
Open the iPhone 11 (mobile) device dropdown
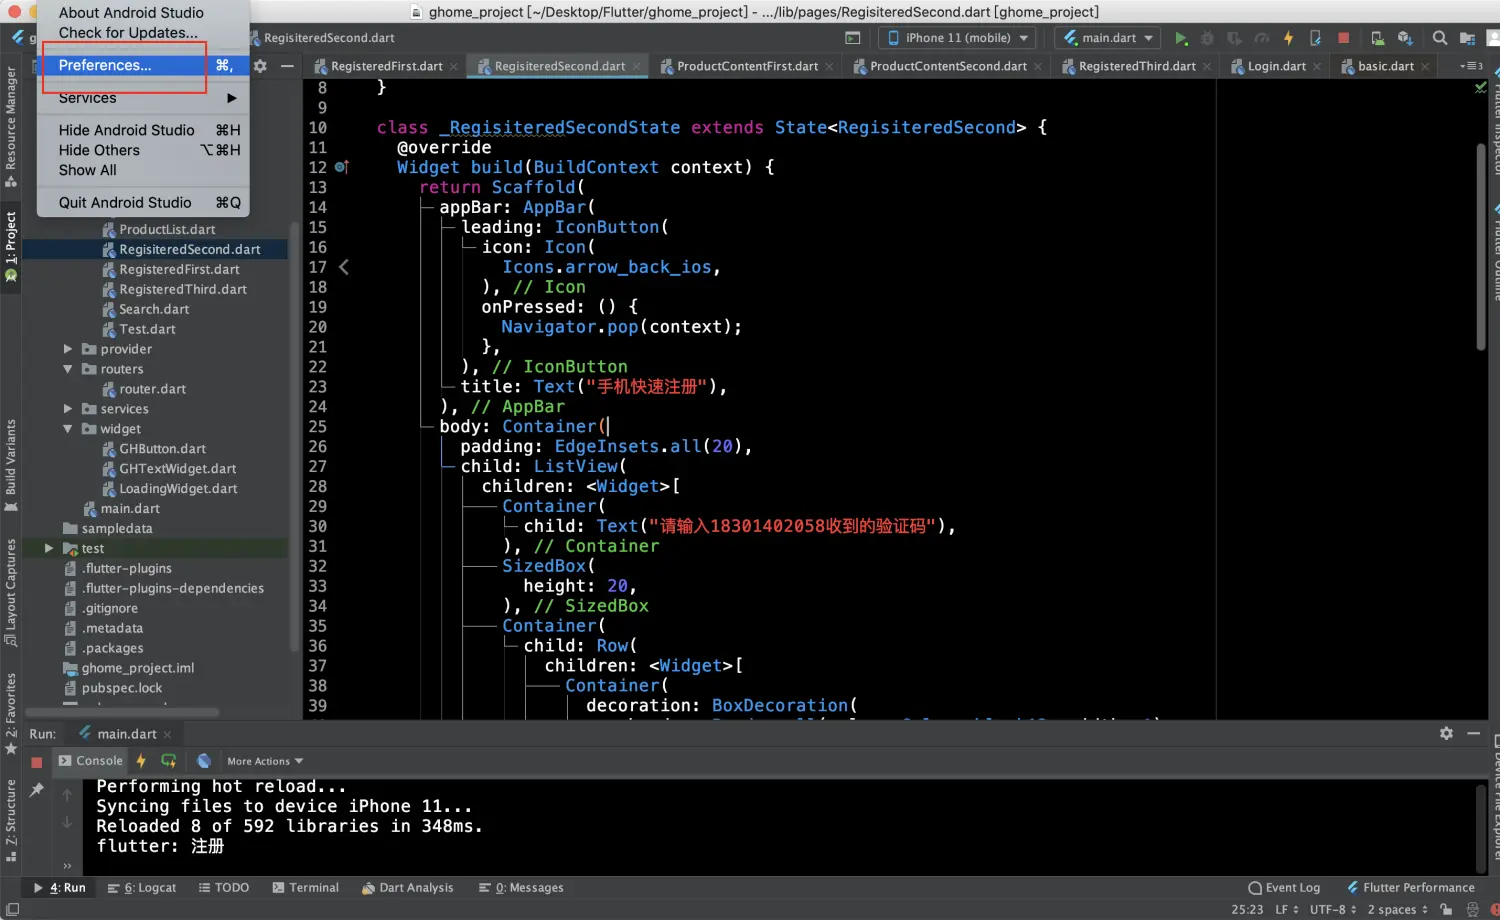click(958, 38)
